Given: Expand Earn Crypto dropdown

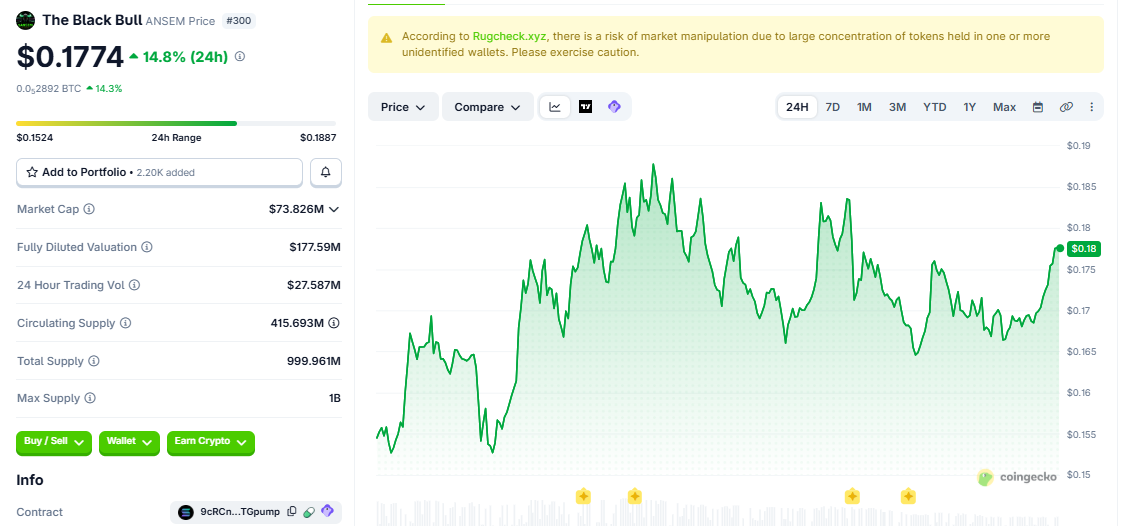Looking at the screenshot, I should click(x=210, y=443).
